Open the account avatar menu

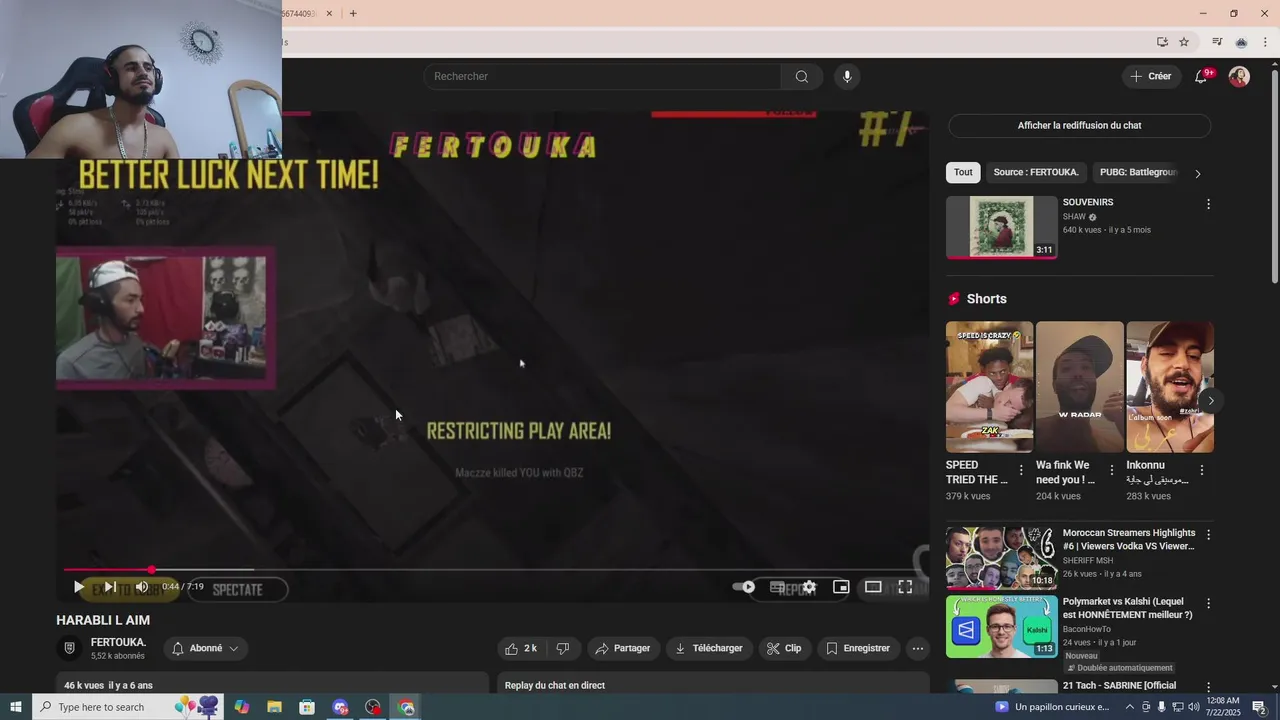[1239, 76]
